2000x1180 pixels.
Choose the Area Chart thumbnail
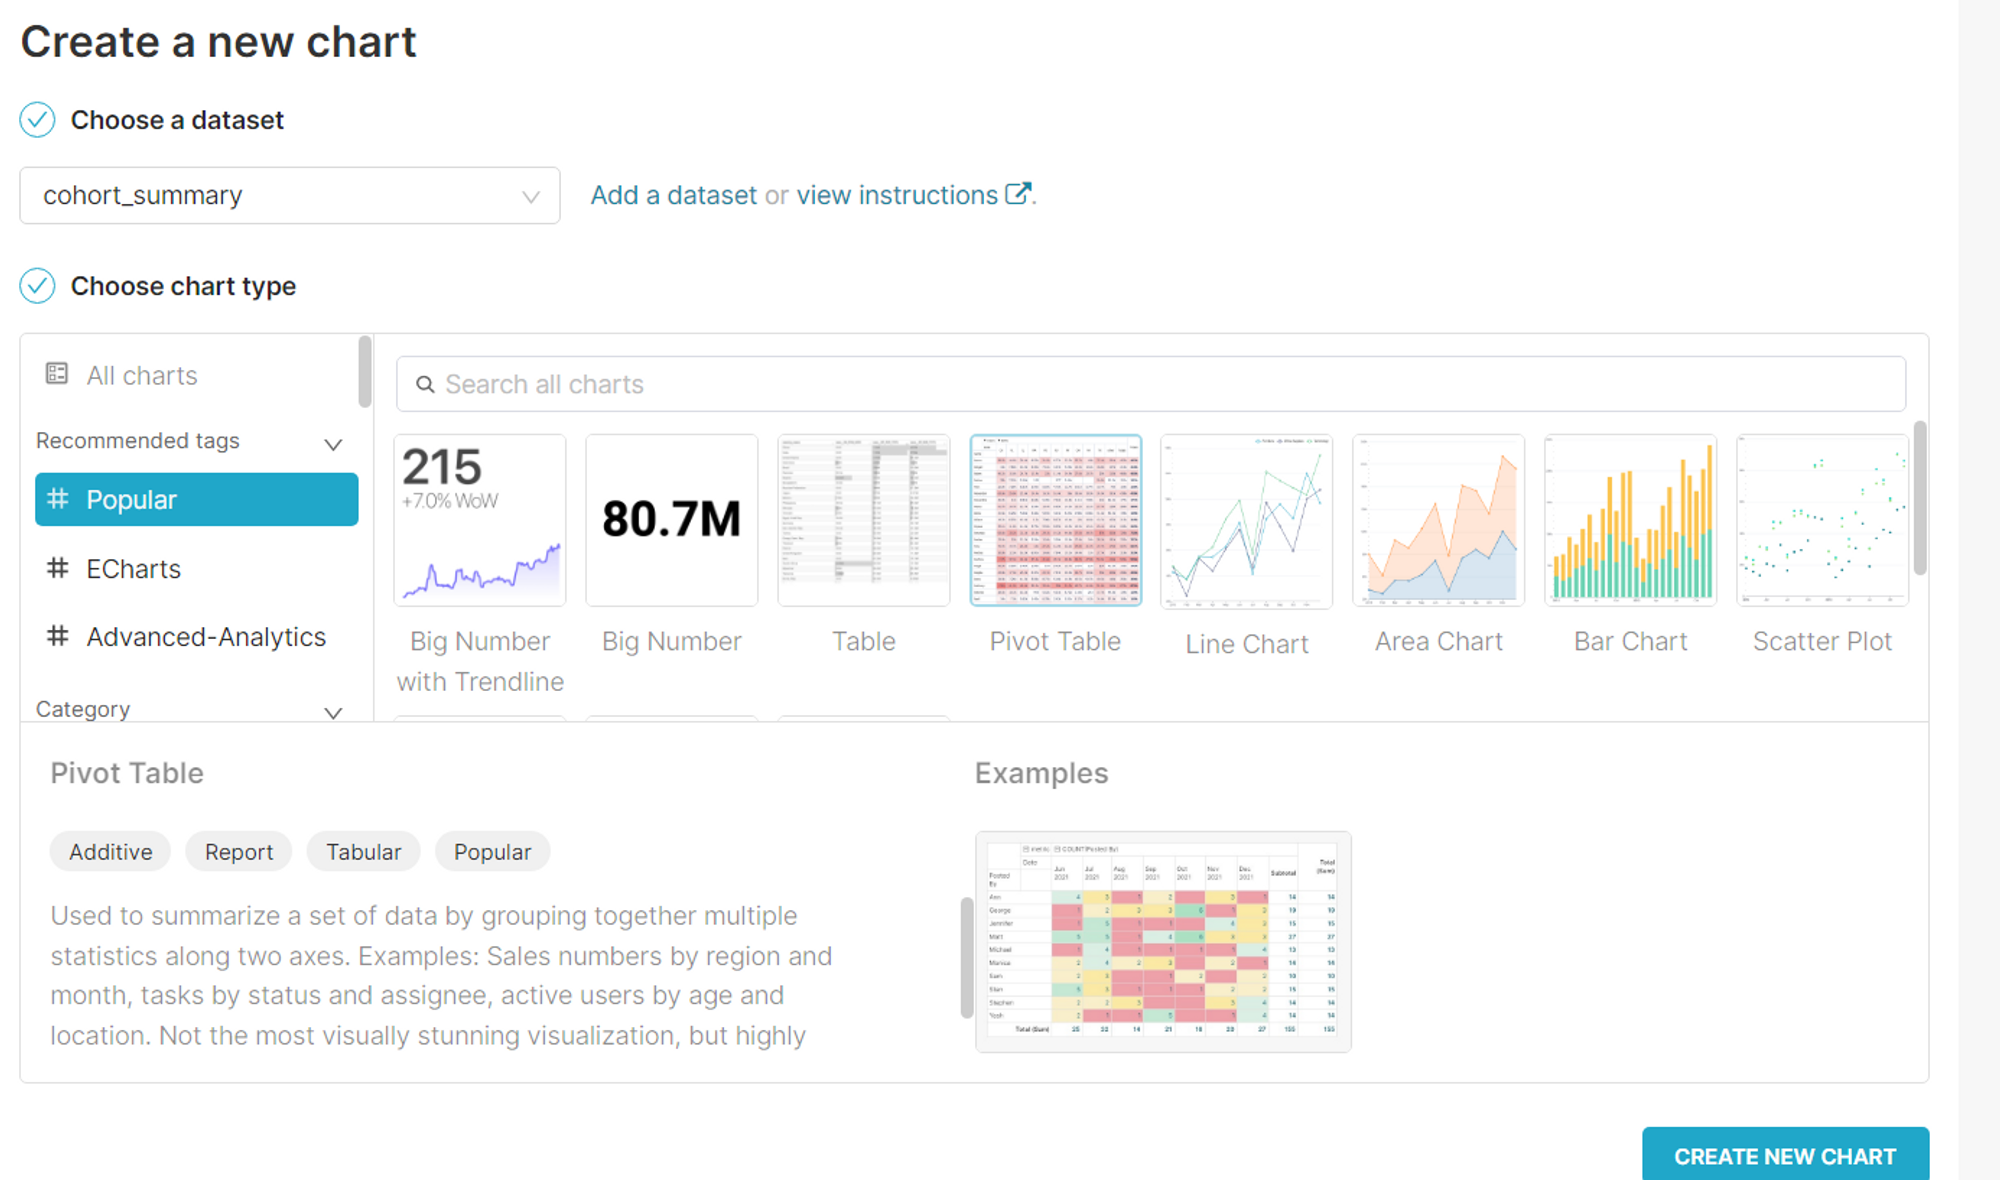coord(1438,520)
